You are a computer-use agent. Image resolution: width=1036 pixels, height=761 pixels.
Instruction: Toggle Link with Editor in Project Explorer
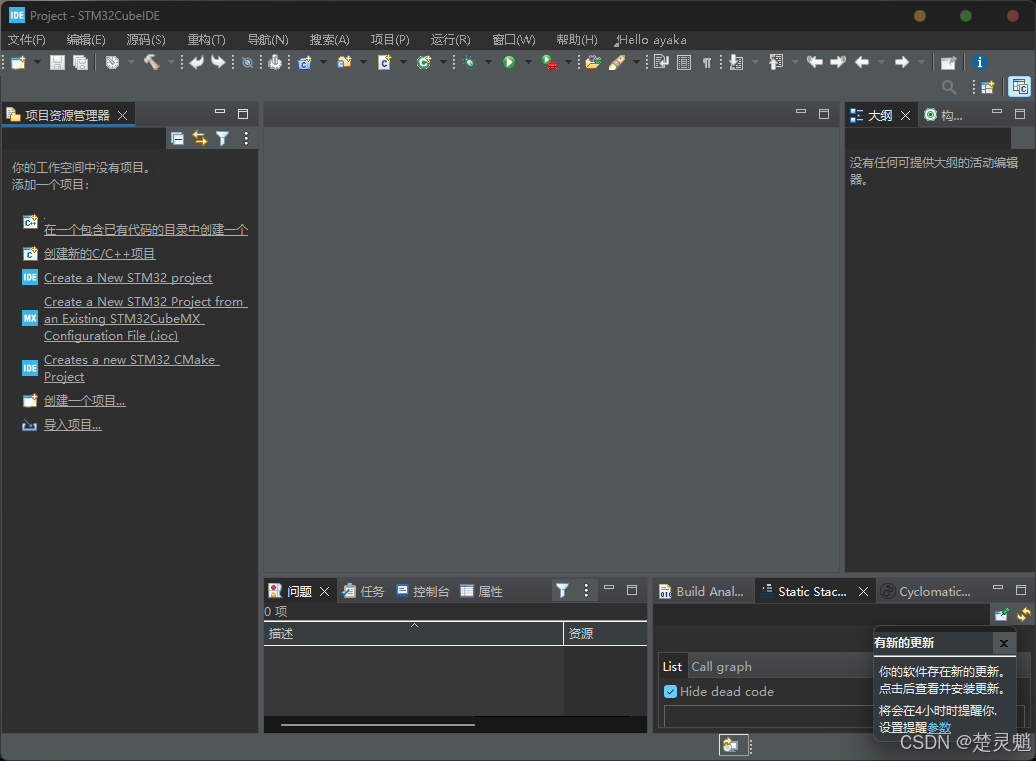(200, 138)
